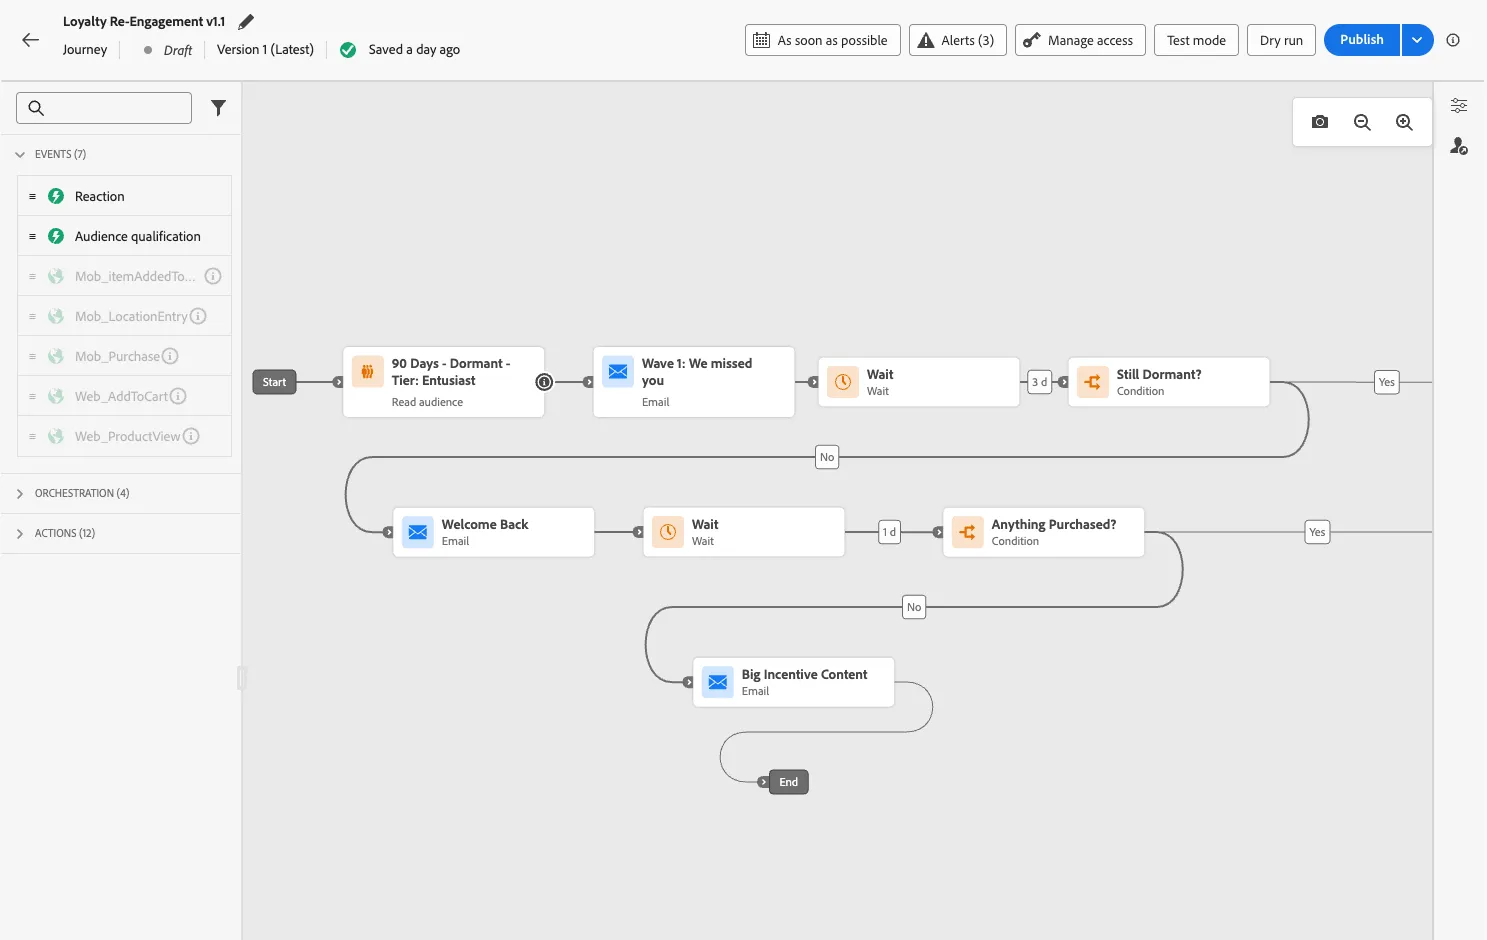Show info for Web_ProductView event

click(191, 436)
